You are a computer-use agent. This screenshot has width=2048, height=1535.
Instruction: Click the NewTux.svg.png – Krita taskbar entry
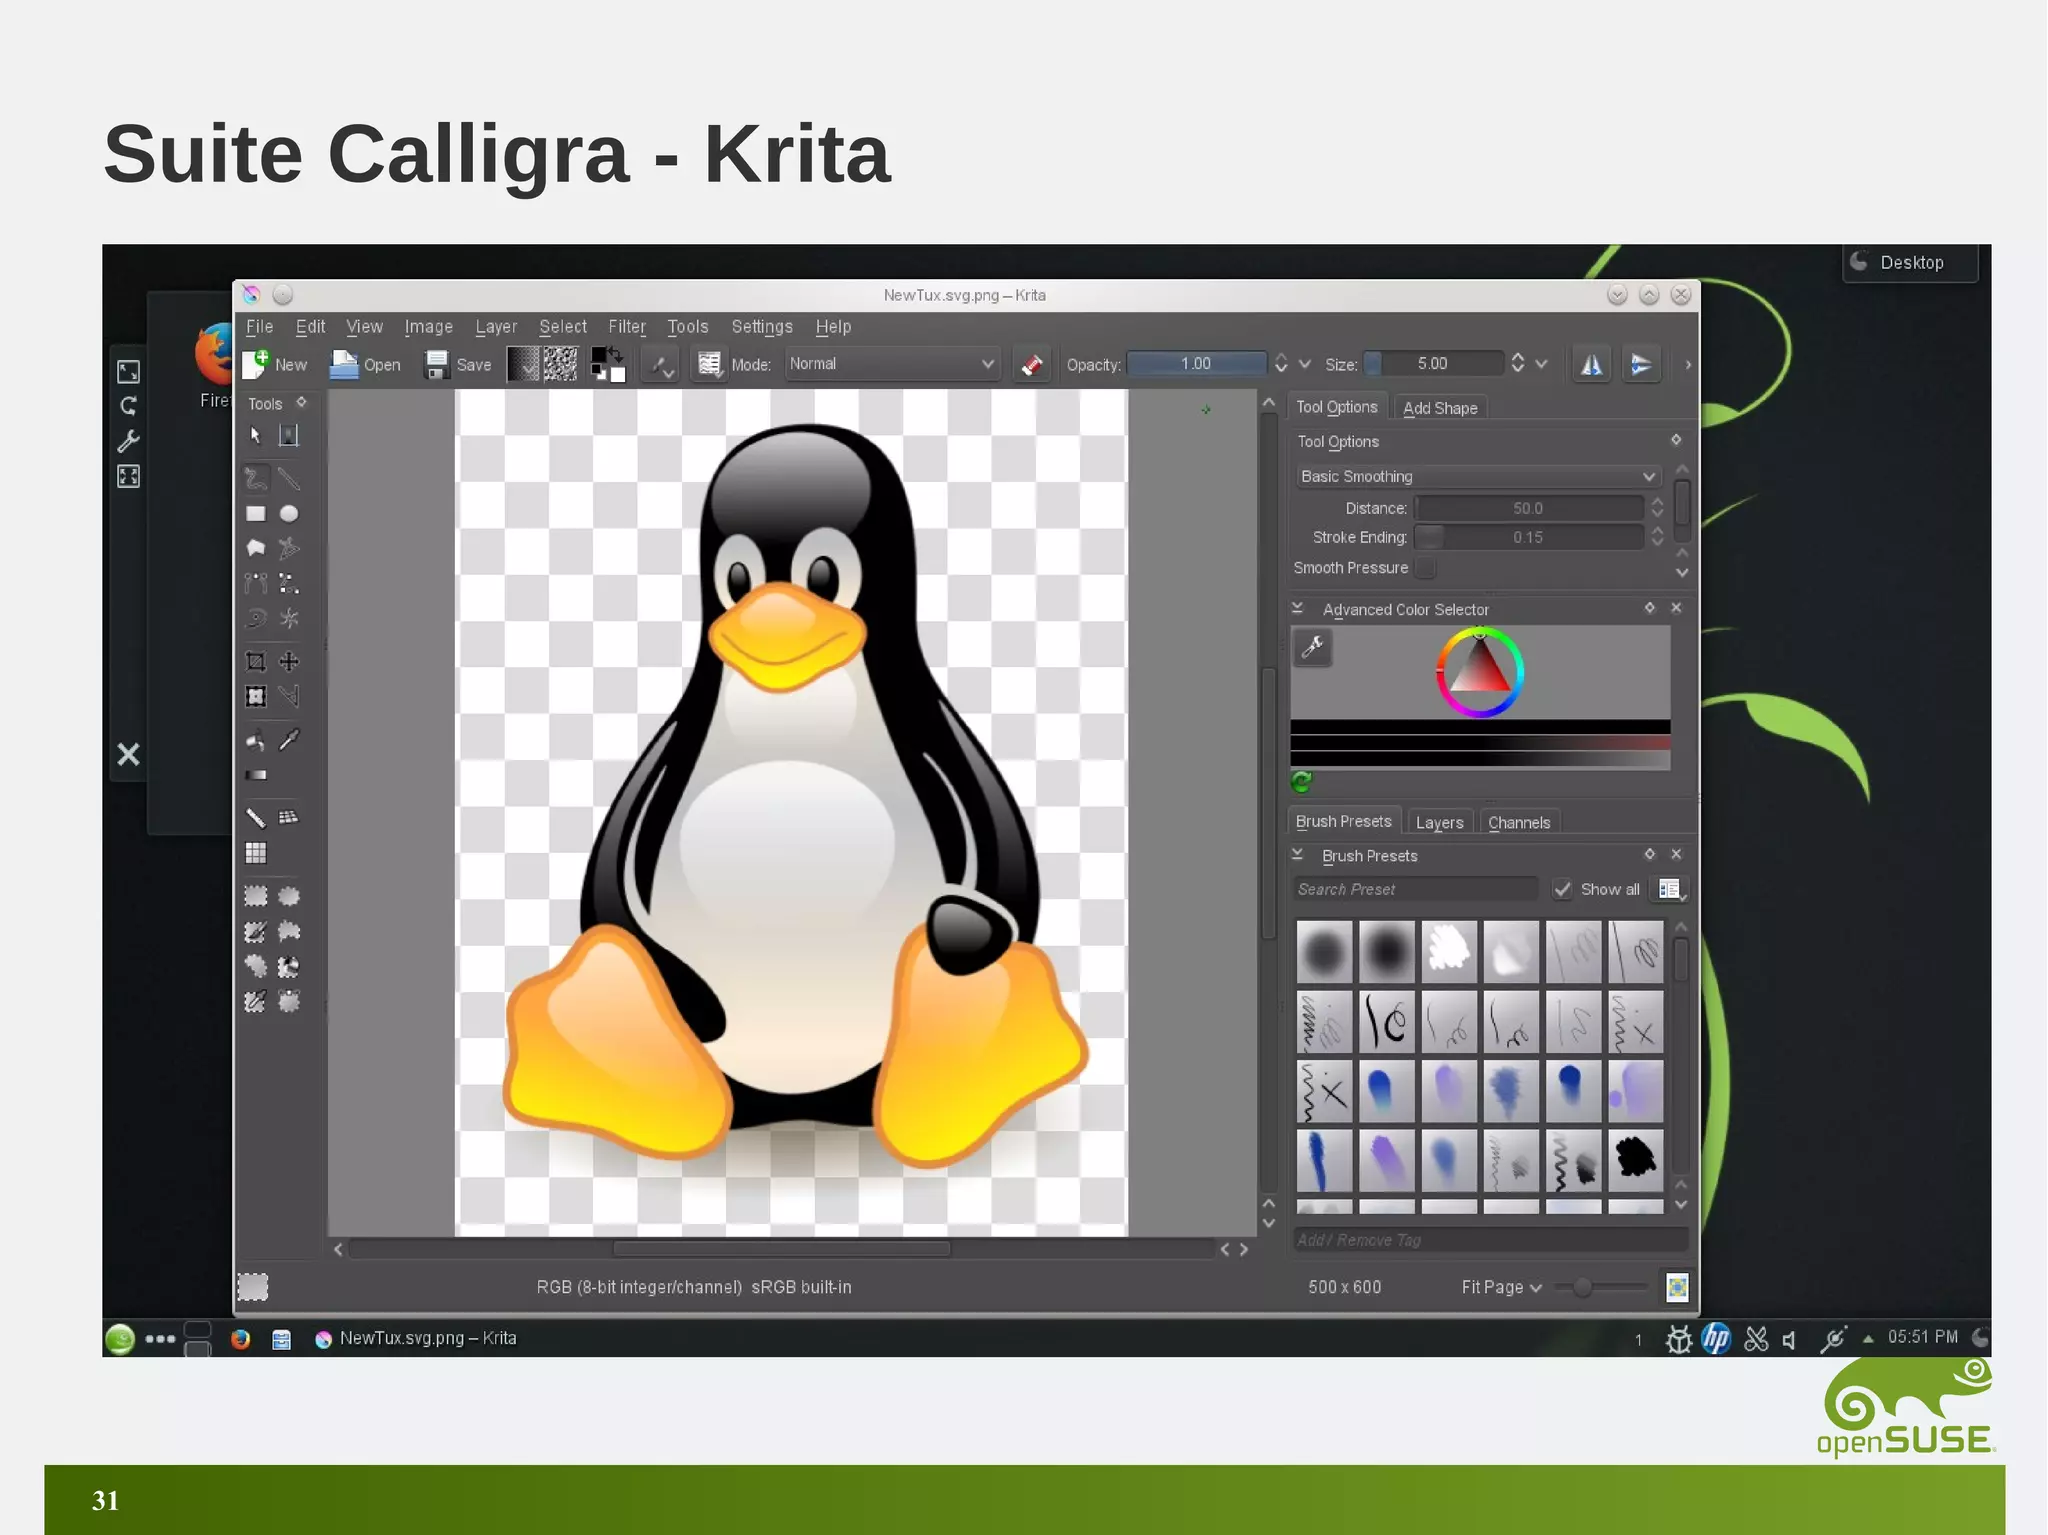tap(416, 1338)
